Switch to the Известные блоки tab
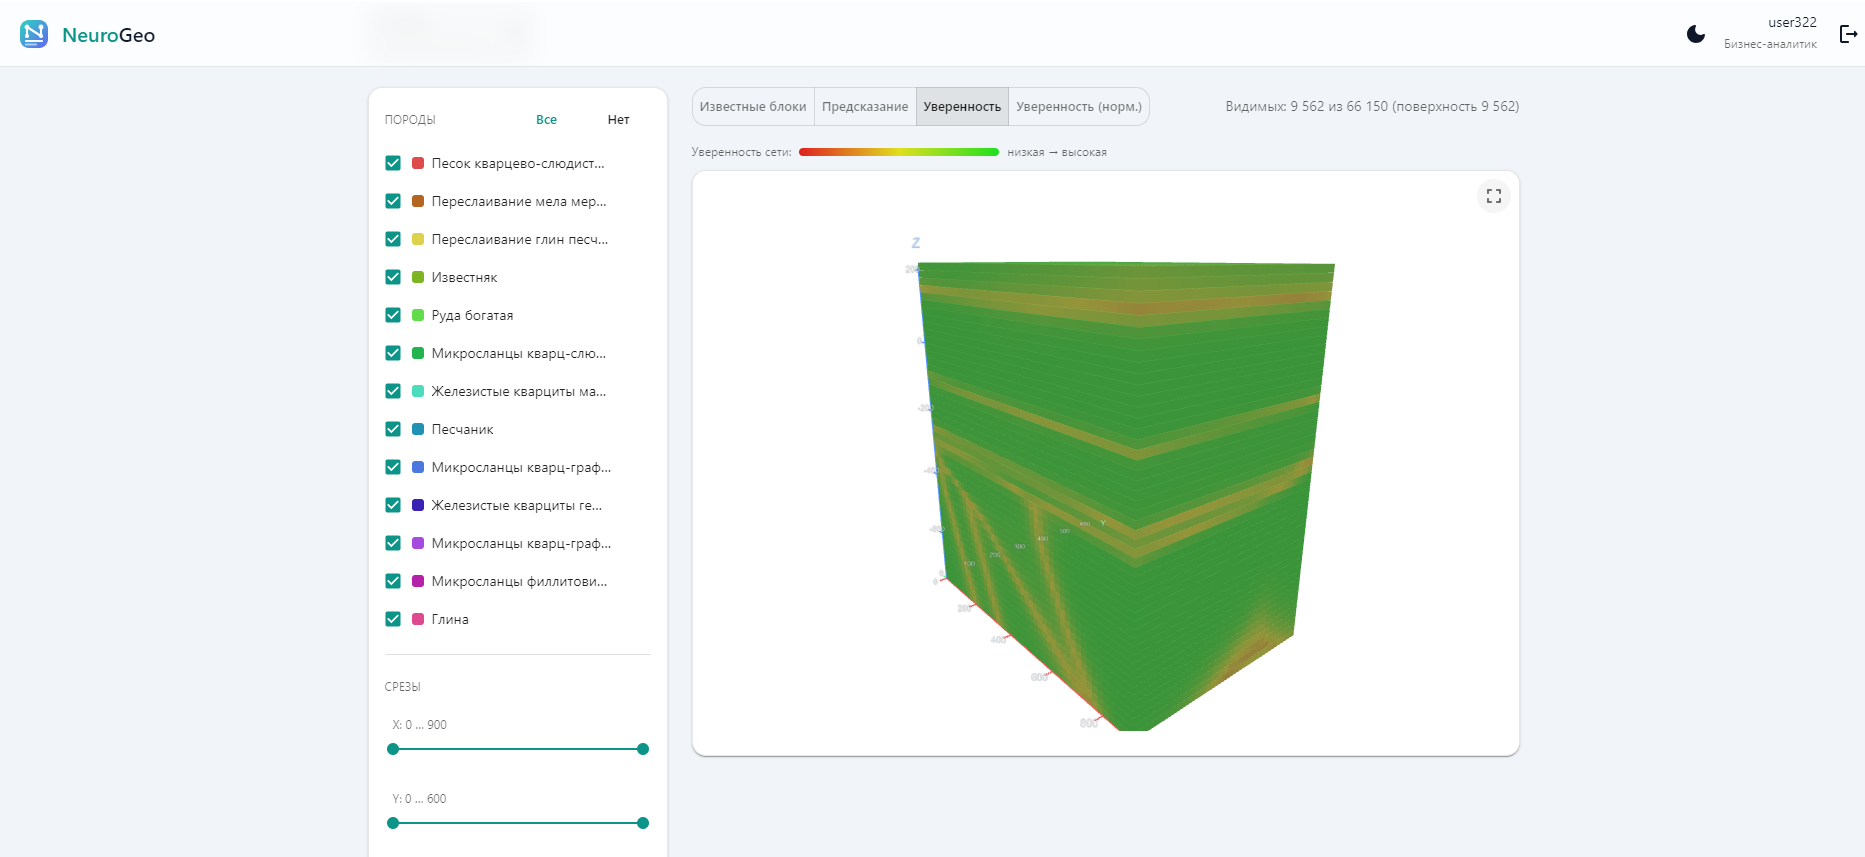This screenshot has height=857, width=1865. [x=753, y=107]
